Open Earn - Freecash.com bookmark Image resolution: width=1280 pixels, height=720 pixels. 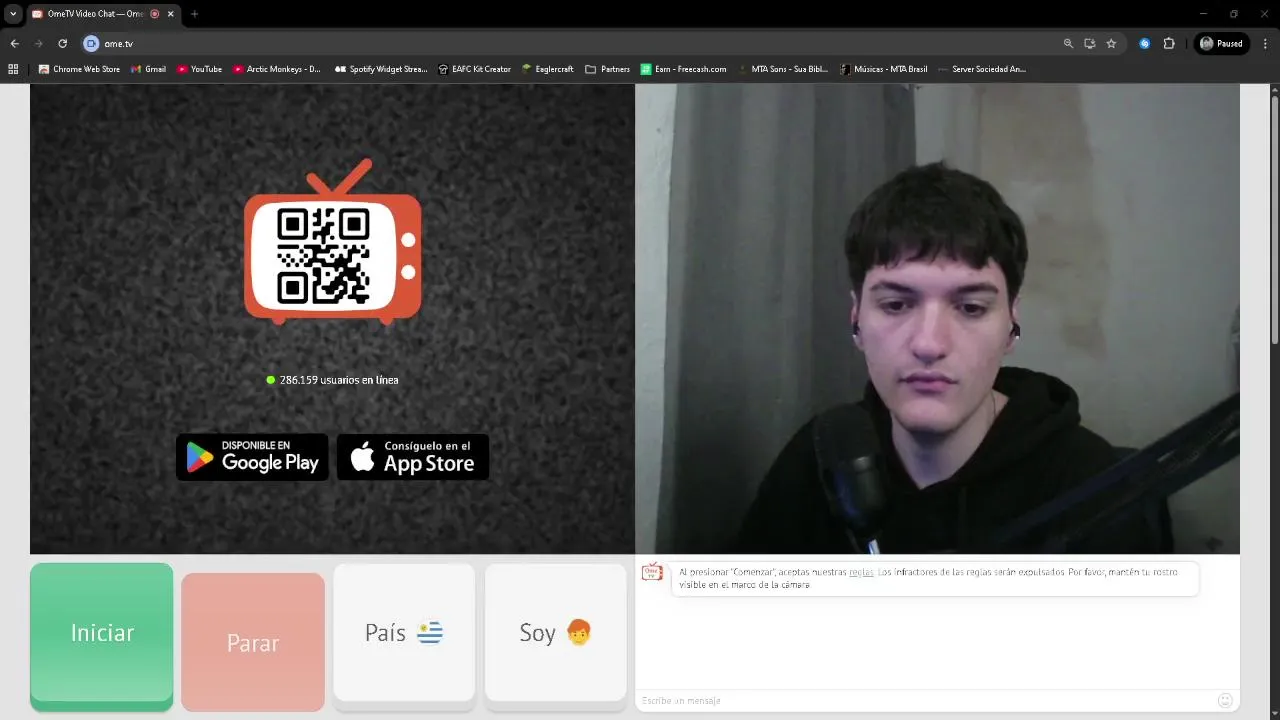pyautogui.click(x=683, y=69)
